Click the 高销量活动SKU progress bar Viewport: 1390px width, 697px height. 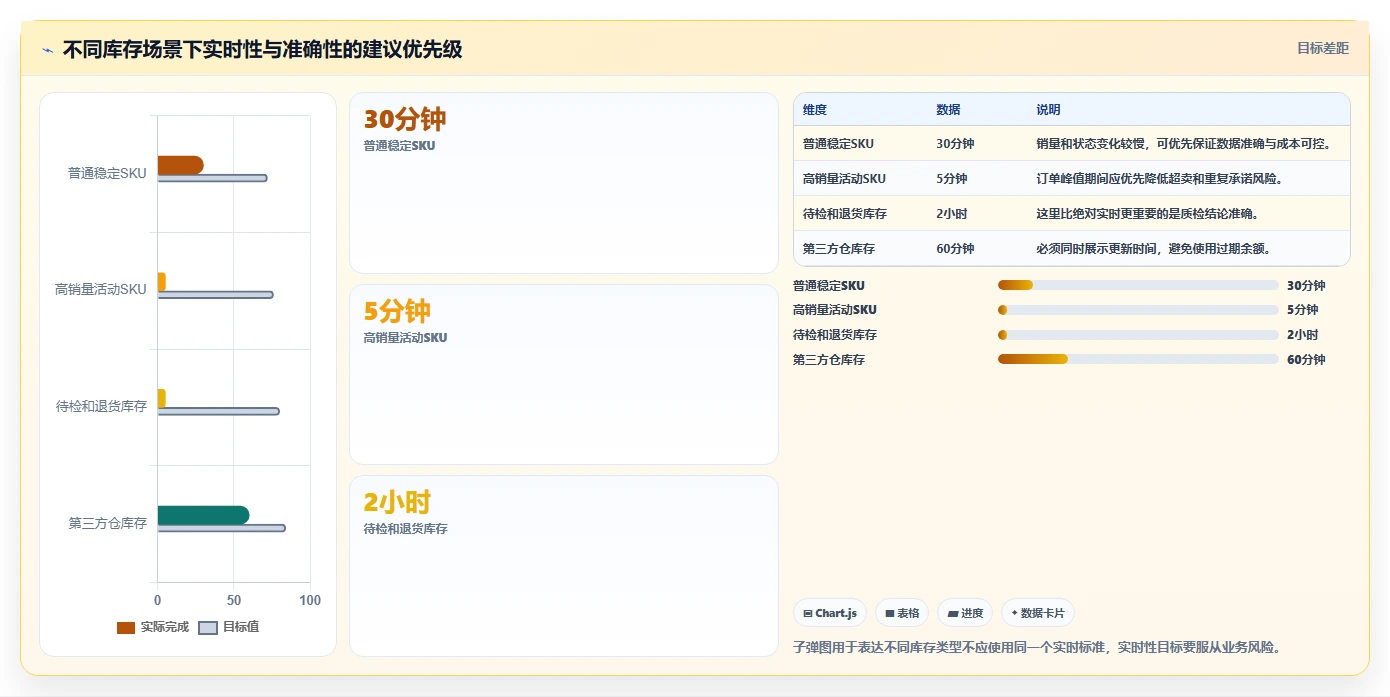[1138, 310]
